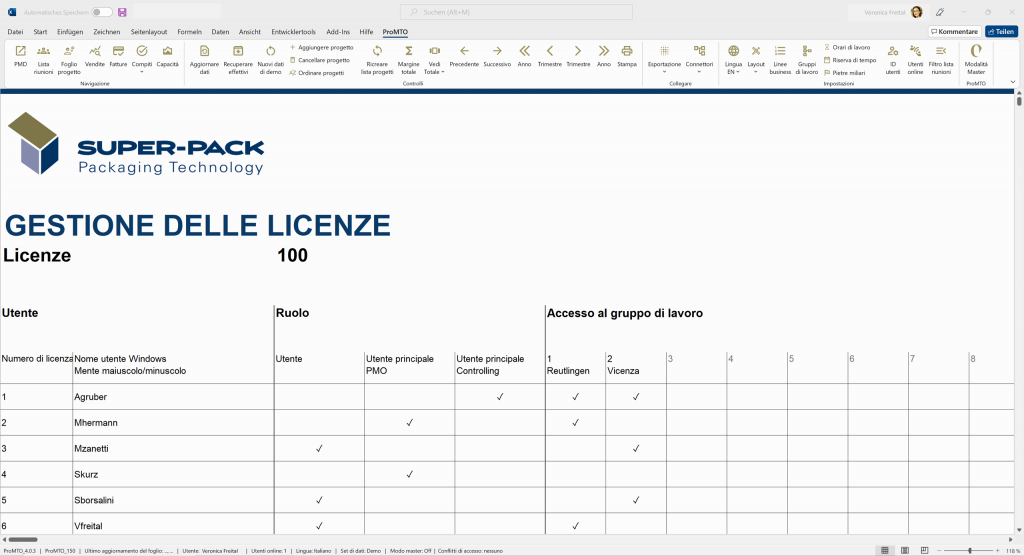Toggle the Automatisches Speichern switch

102,12
